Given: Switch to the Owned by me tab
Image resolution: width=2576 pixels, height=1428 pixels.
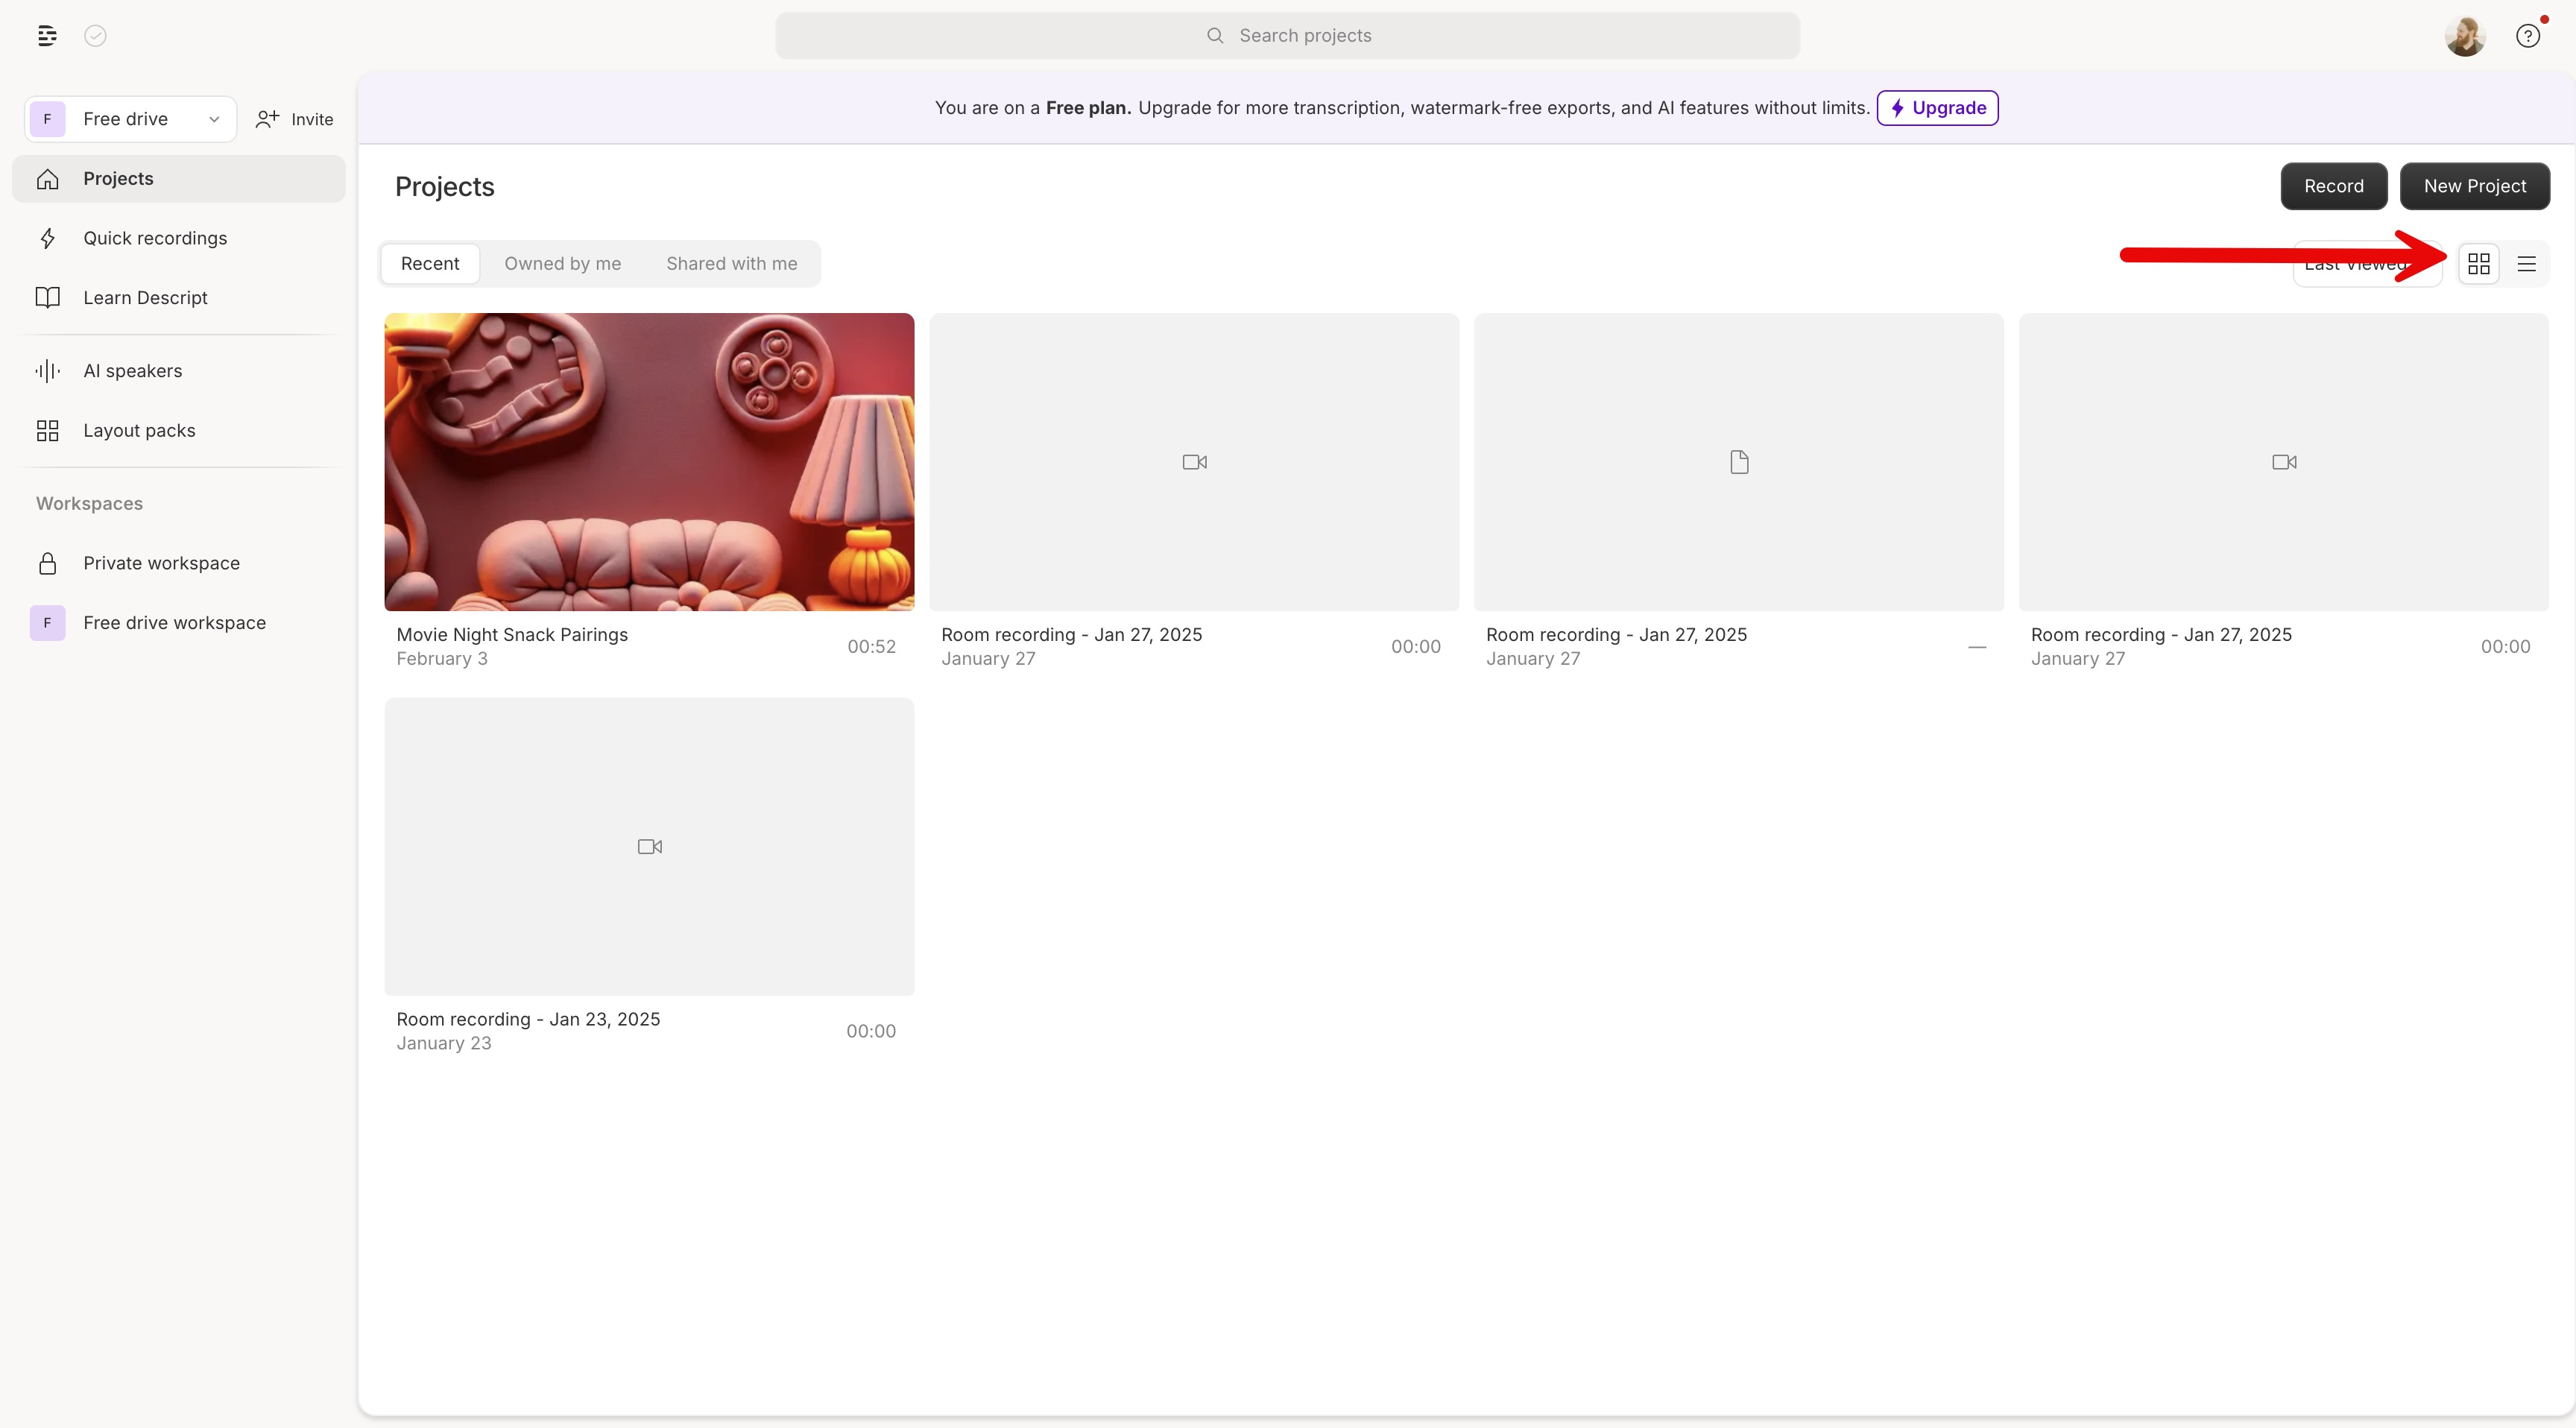Looking at the screenshot, I should point(562,263).
